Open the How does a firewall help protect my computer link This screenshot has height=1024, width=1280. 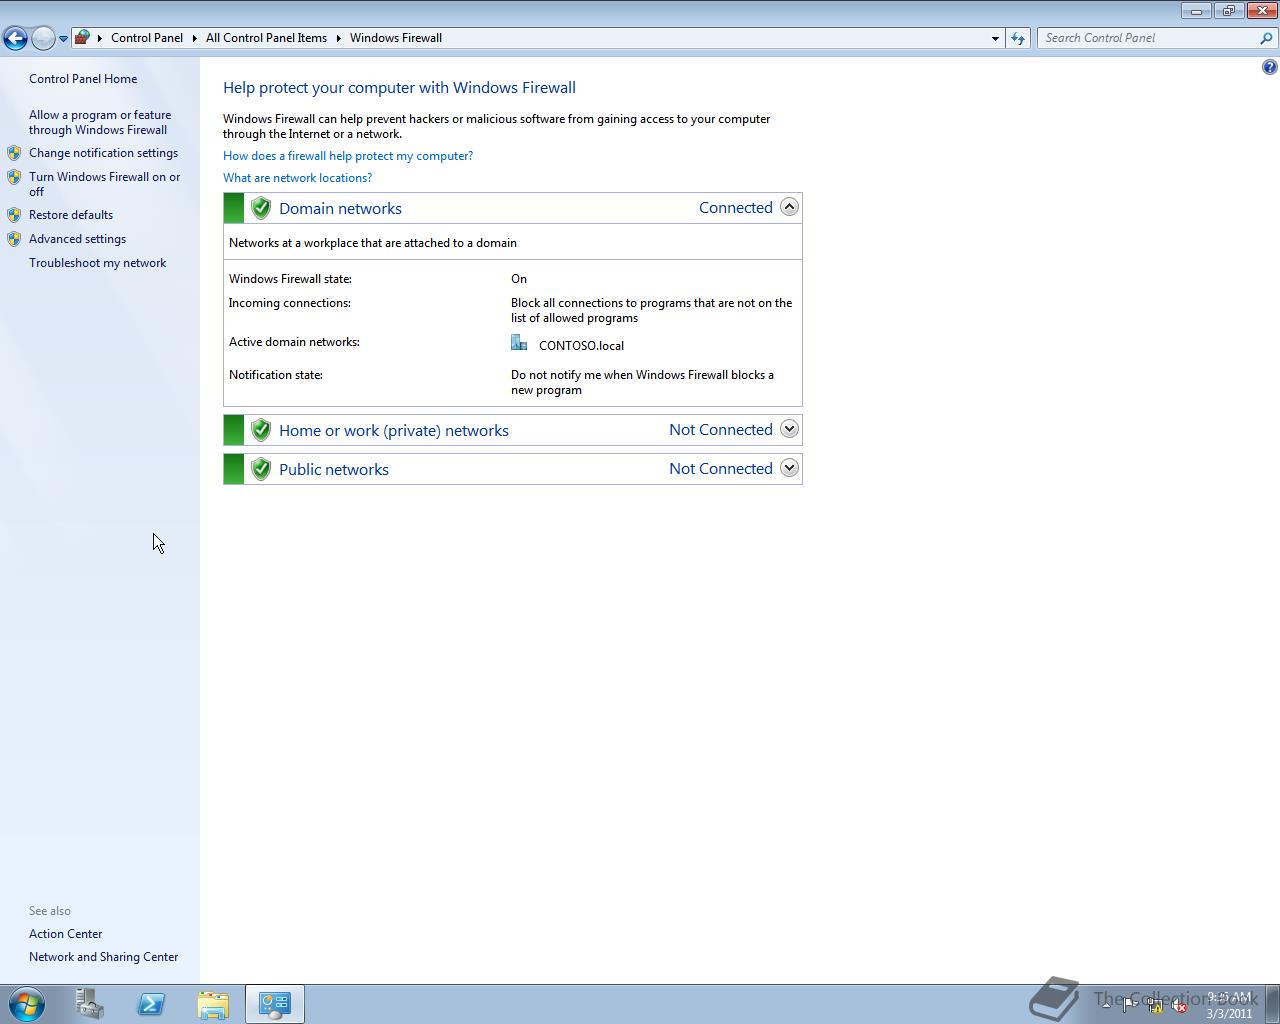pos(348,155)
